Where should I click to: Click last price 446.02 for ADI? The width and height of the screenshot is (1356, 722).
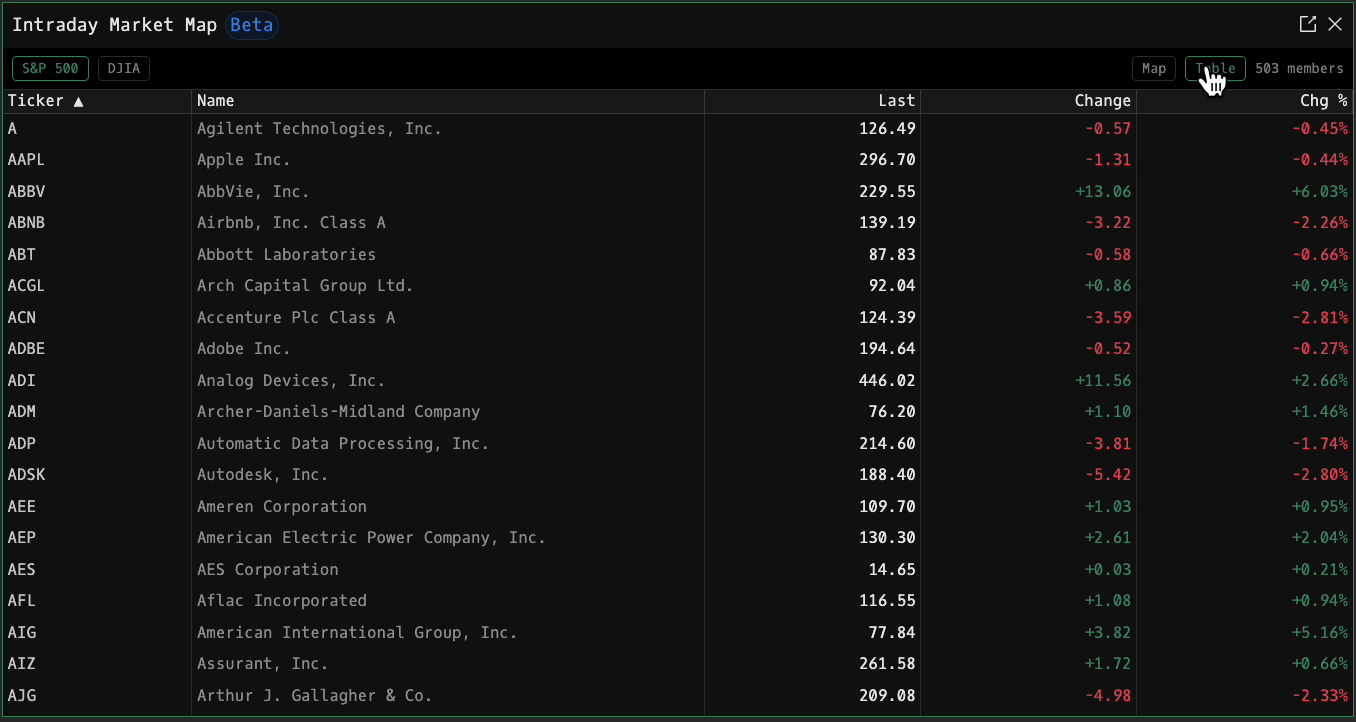pyautogui.click(x=887, y=381)
